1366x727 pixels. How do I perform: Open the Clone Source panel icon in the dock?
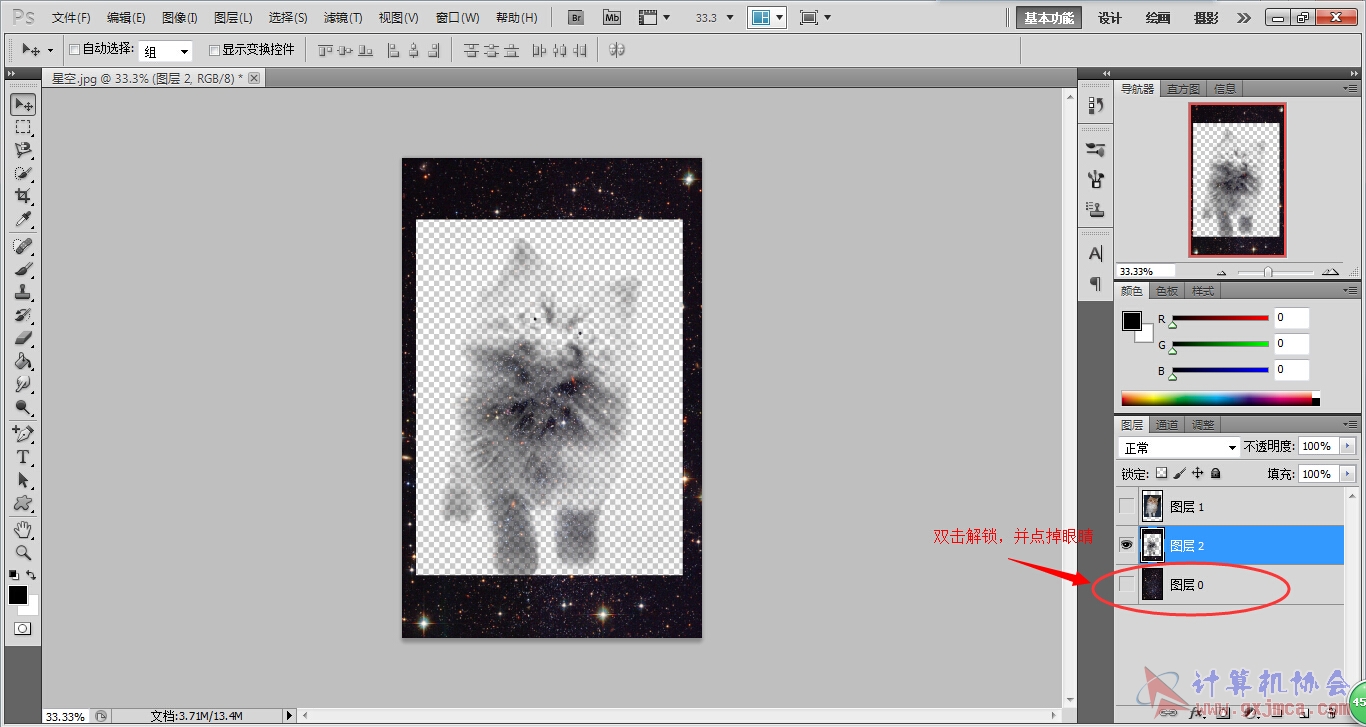1096,210
